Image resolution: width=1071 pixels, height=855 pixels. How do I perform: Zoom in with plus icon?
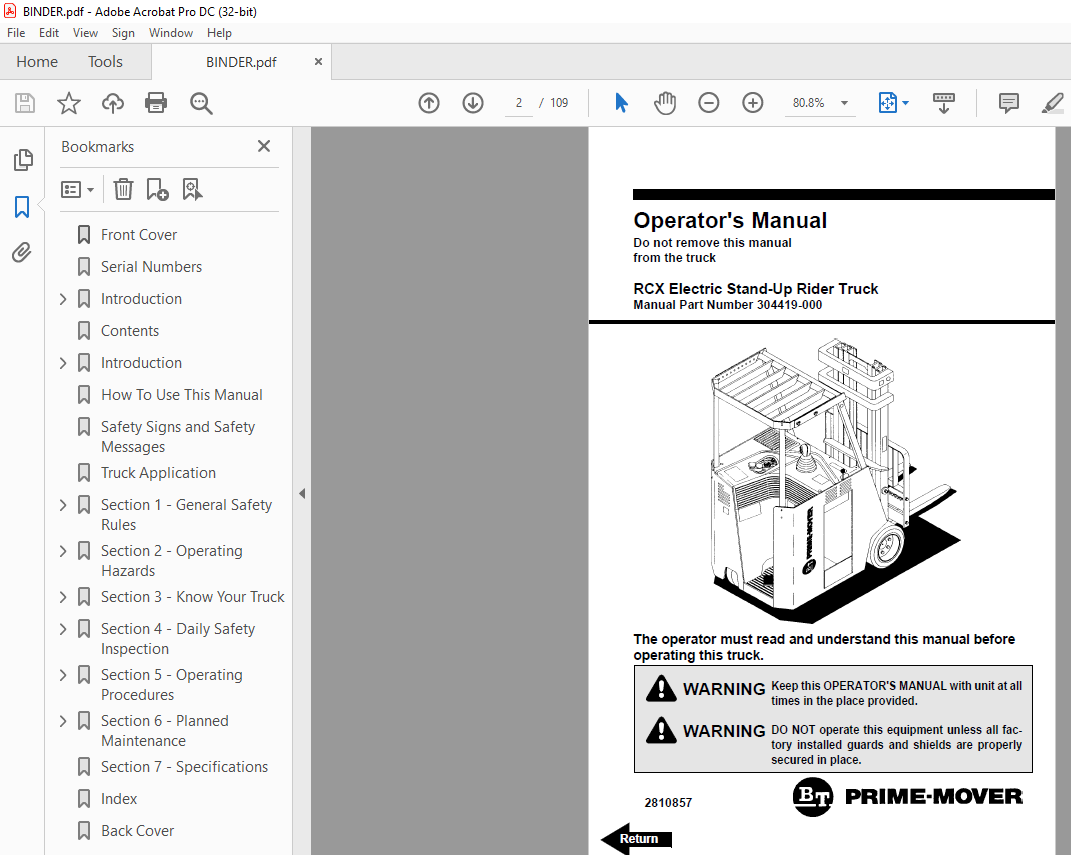pos(753,103)
